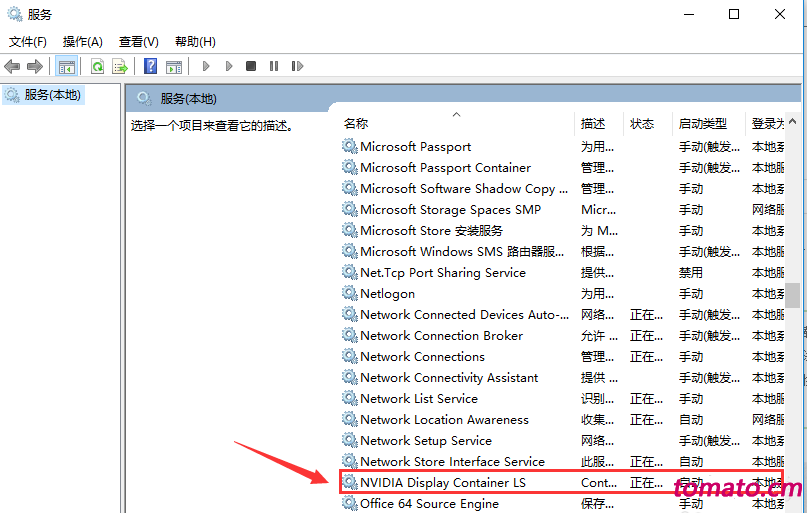Open the 帮助(H) menu

[195, 42]
